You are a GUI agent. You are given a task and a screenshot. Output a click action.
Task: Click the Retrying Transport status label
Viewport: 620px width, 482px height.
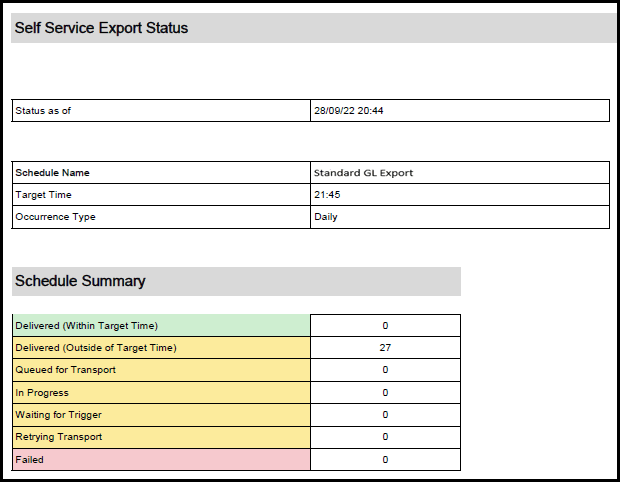tap(58, 437)
